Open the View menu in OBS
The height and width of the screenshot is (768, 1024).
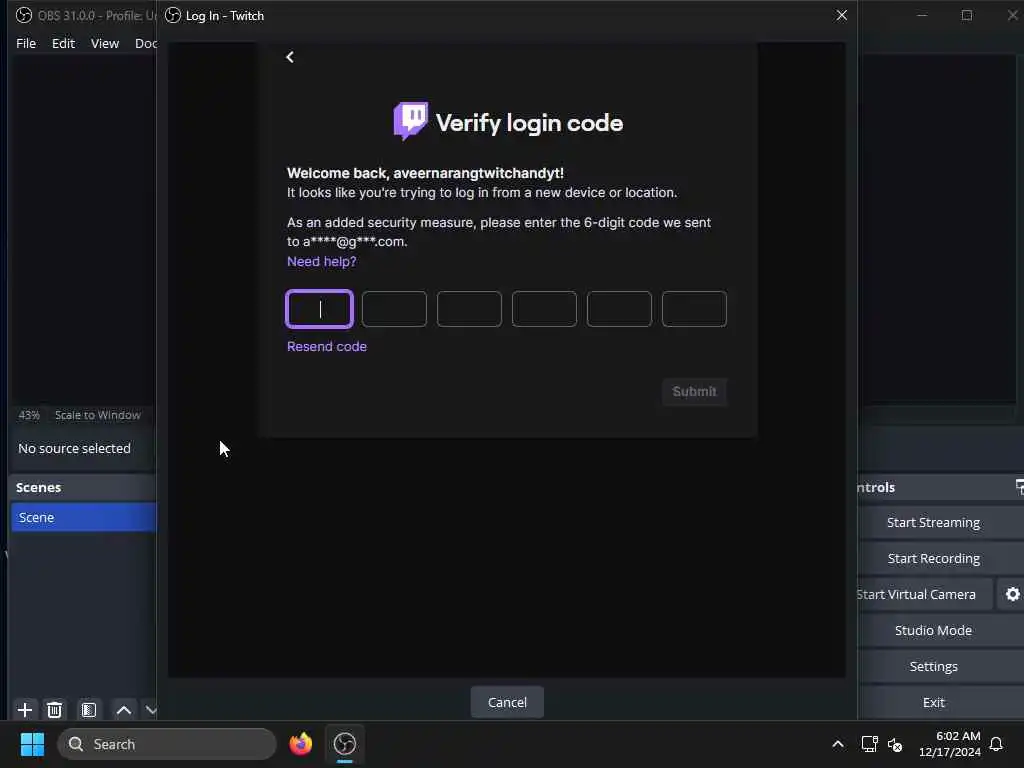click(x=104, y=43)
